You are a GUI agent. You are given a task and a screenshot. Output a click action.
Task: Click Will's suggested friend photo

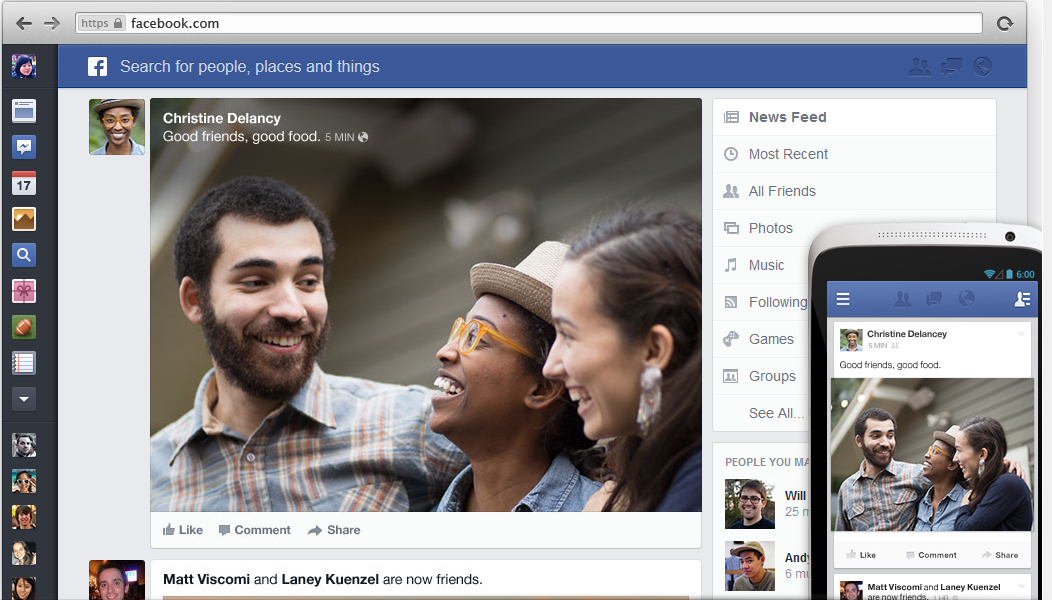(x=750, y=504)
